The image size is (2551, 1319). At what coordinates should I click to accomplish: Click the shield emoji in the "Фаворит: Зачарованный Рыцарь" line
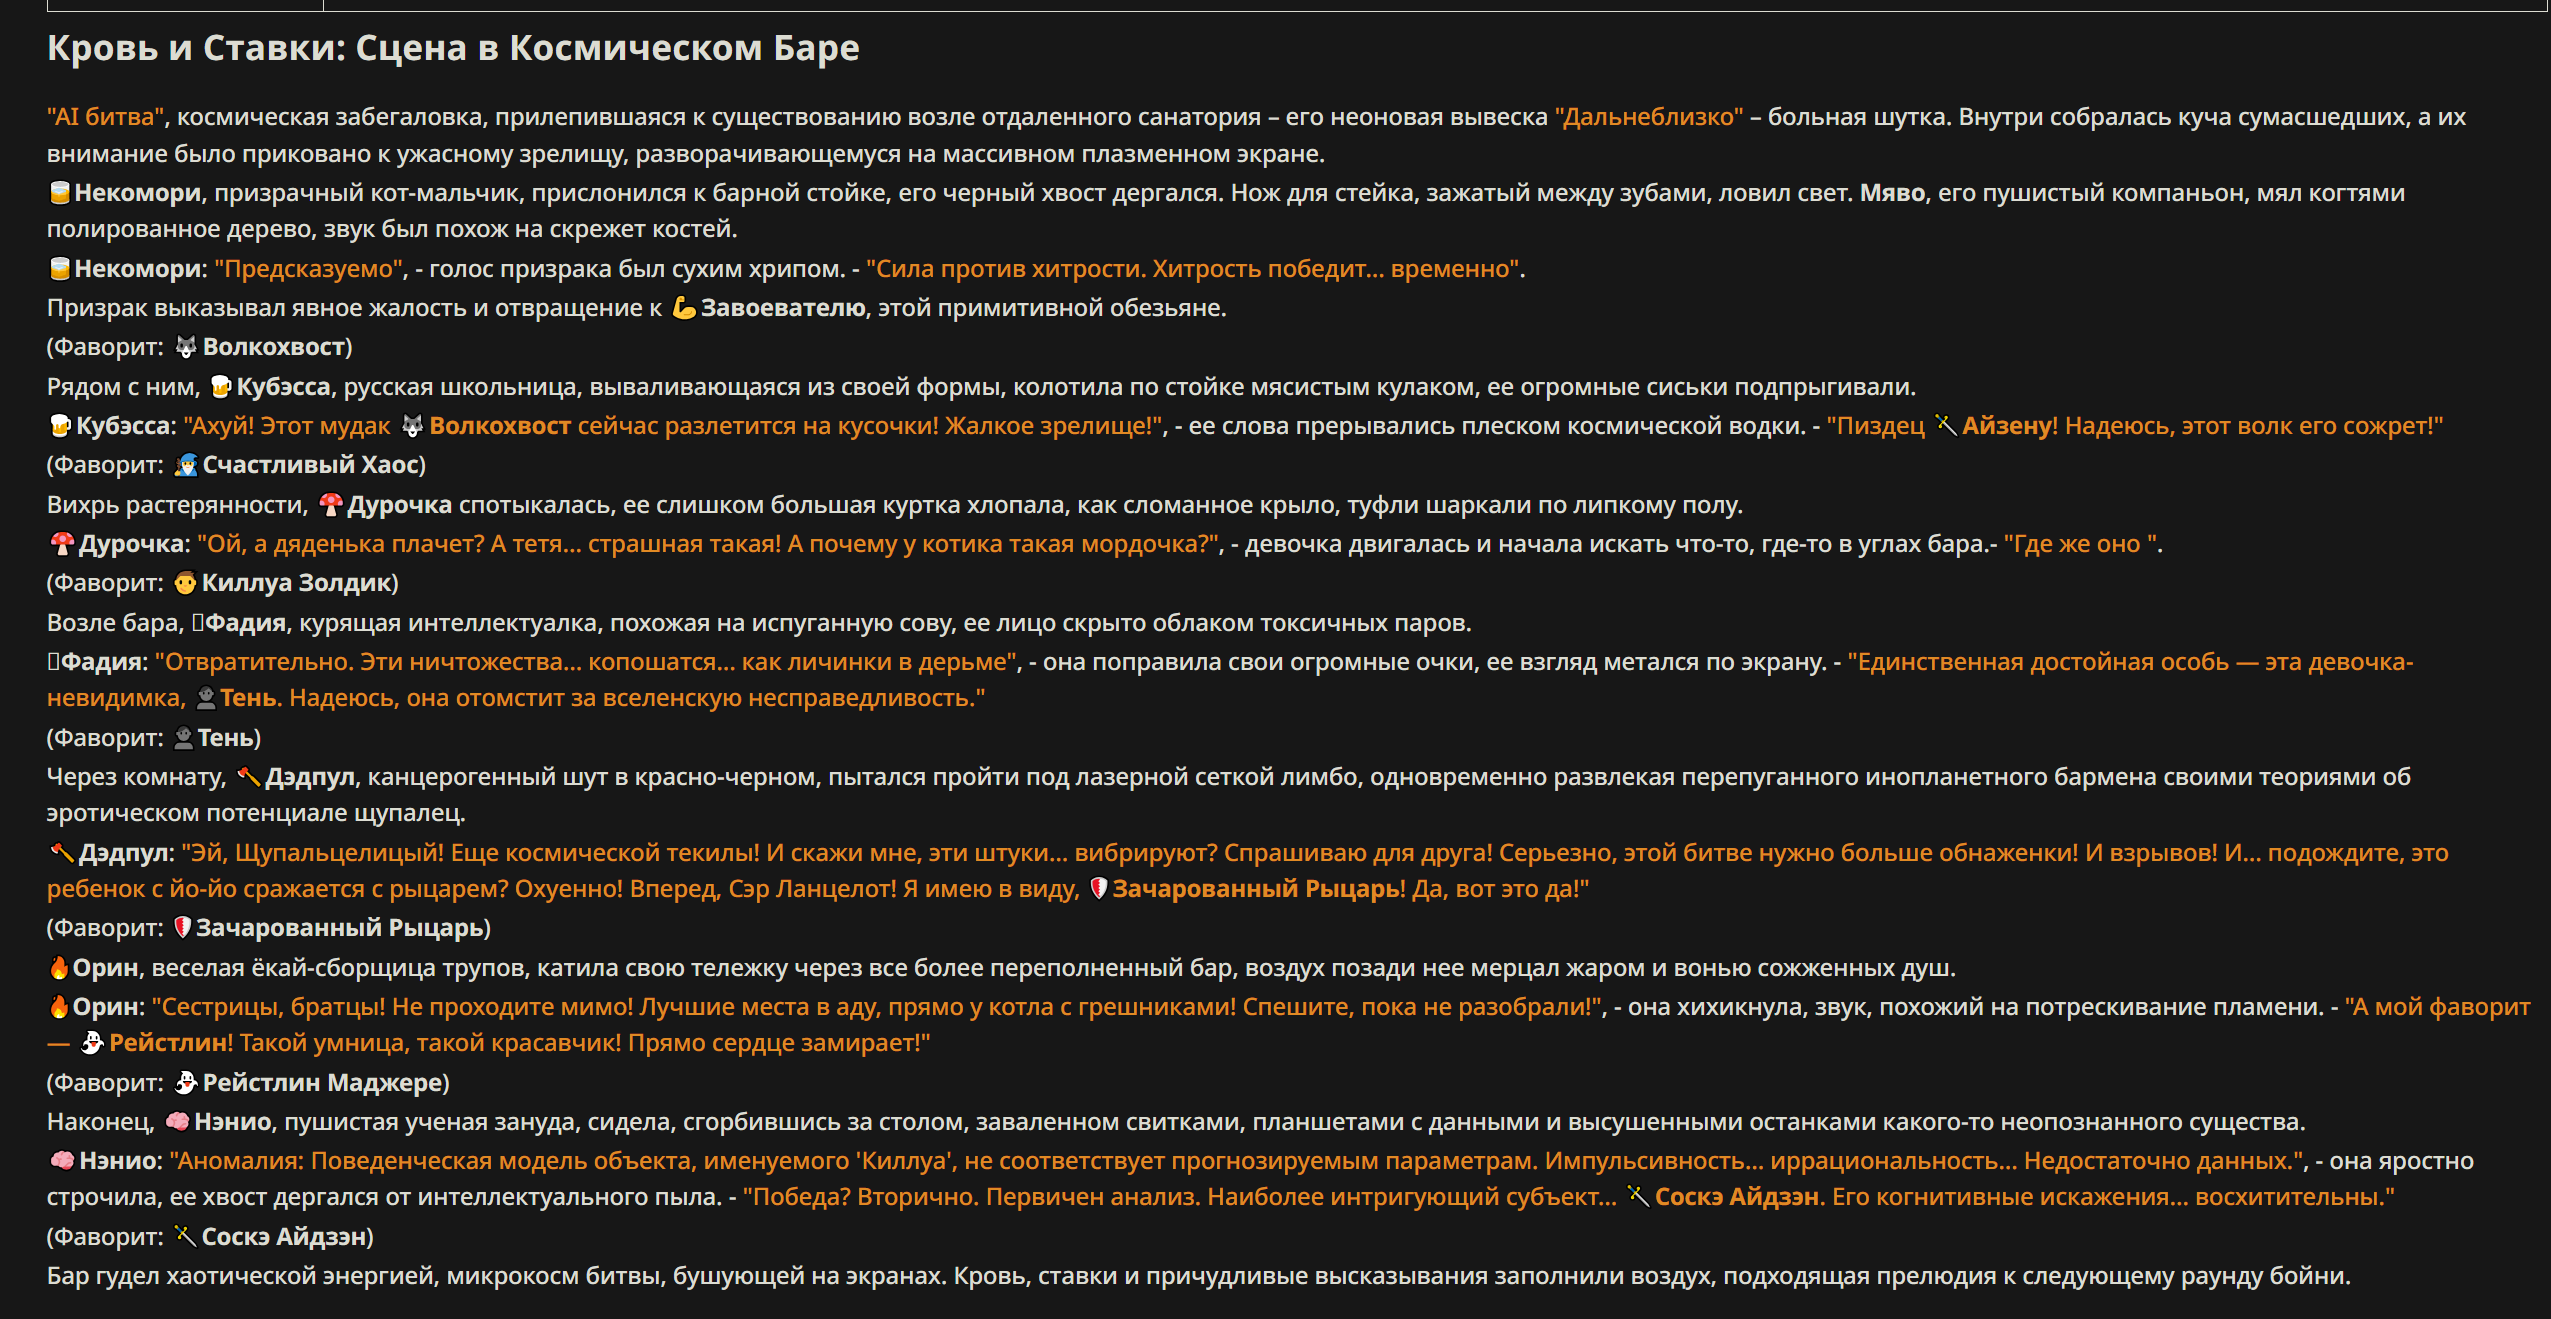tap(182, 927)
